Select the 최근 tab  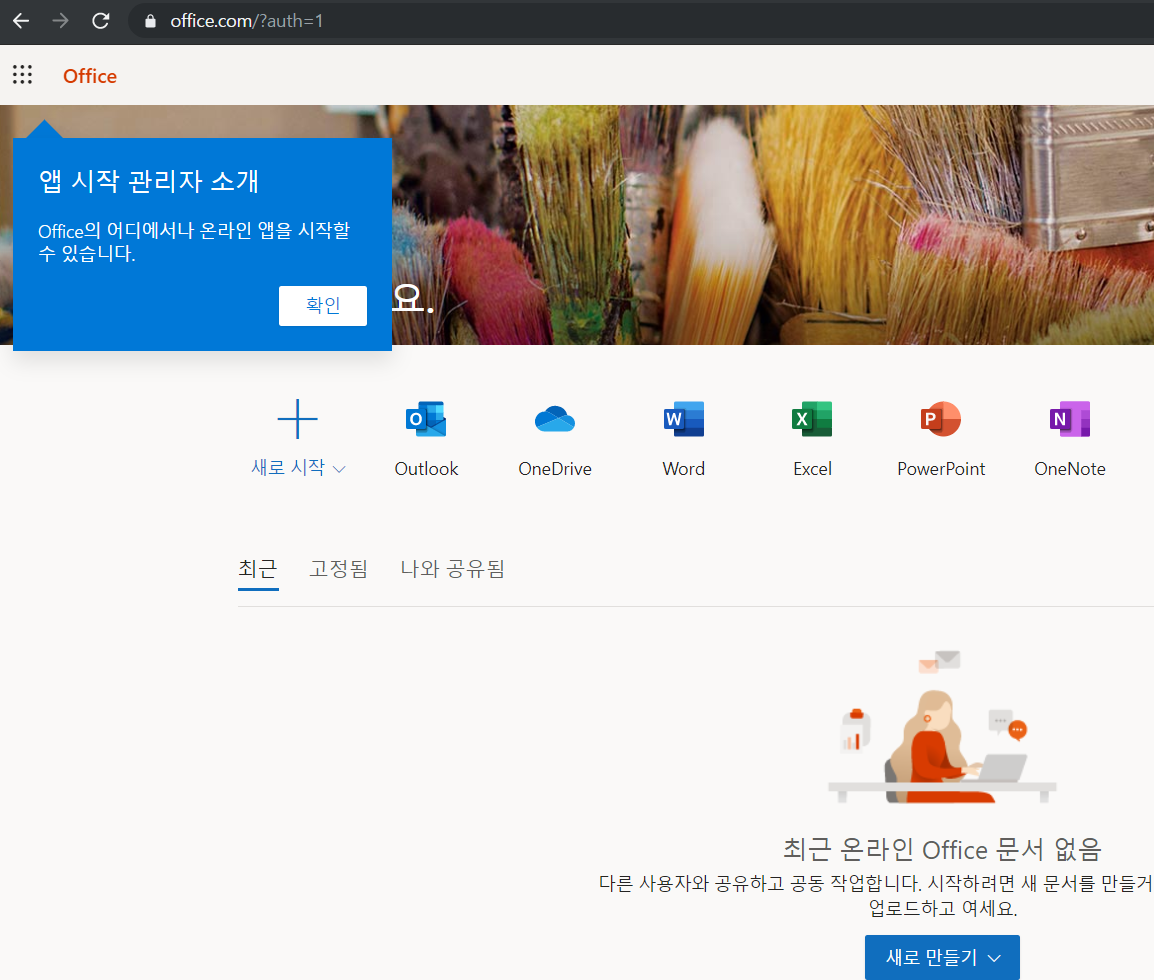pyautogui.click(x=258, y=568)
